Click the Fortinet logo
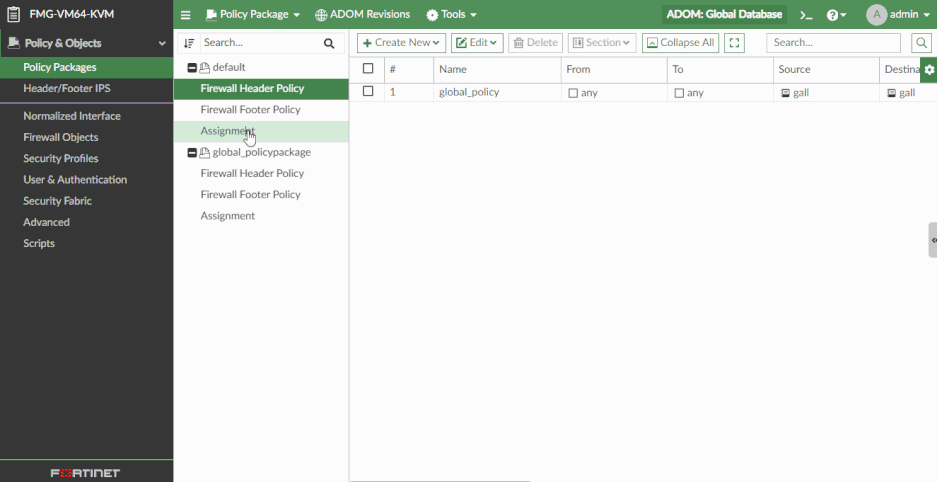This screenshot has height=482, width=937. coord(85,473)
